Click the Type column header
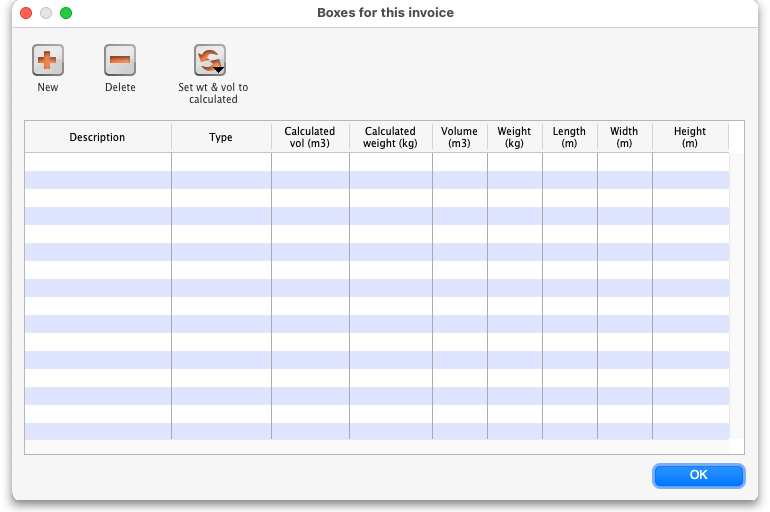 click(x=221, y=138)
